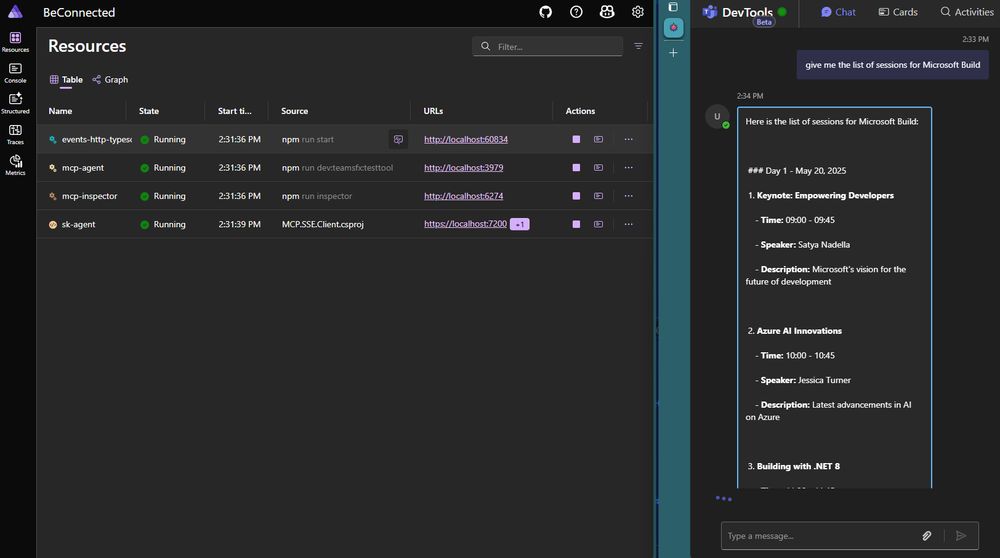Switch to the Graph view tab

pos(110,80)
